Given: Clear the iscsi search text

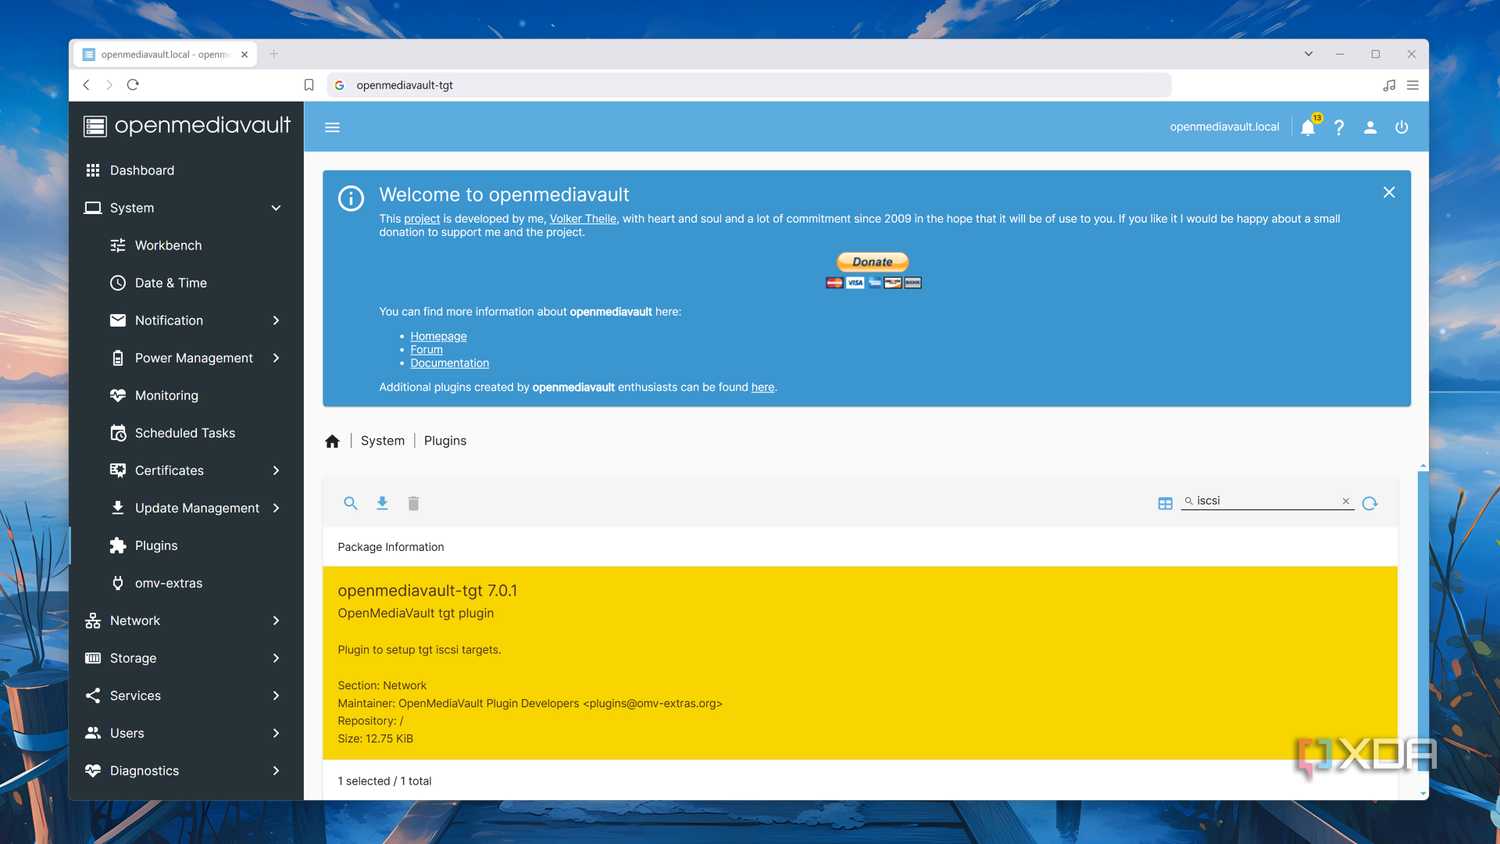Looking at the screenshot, I should click(1346, 501).
